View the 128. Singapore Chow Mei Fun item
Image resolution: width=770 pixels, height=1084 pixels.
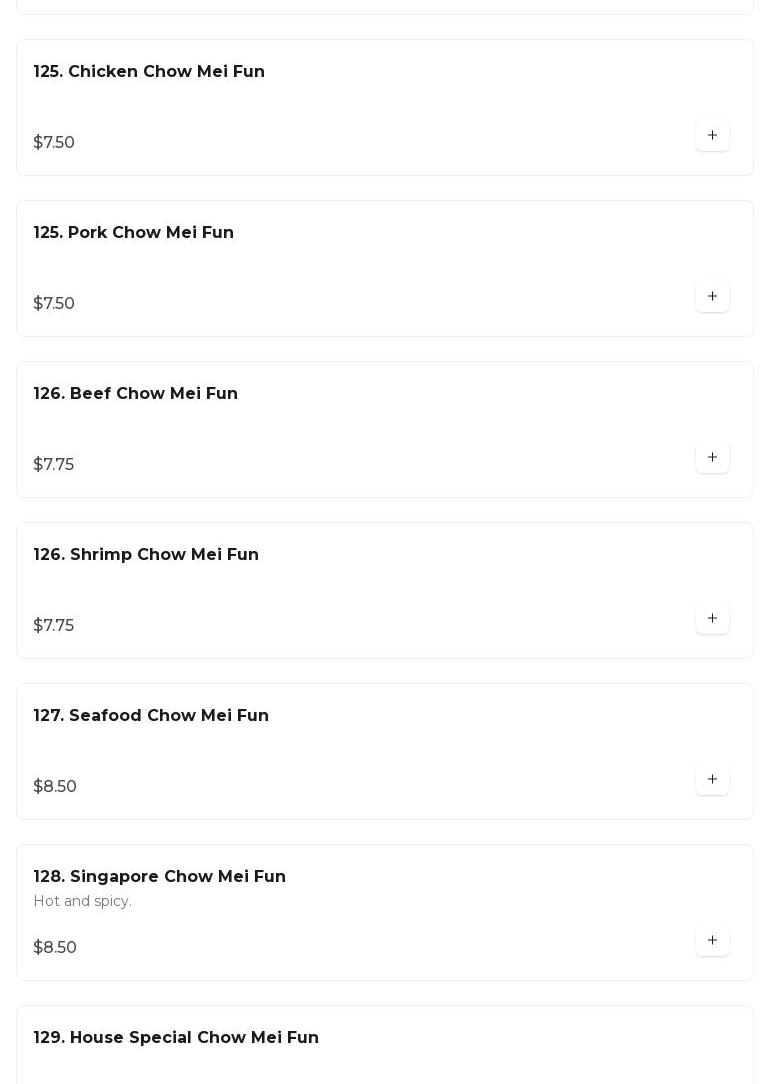(x=160, y=877)
